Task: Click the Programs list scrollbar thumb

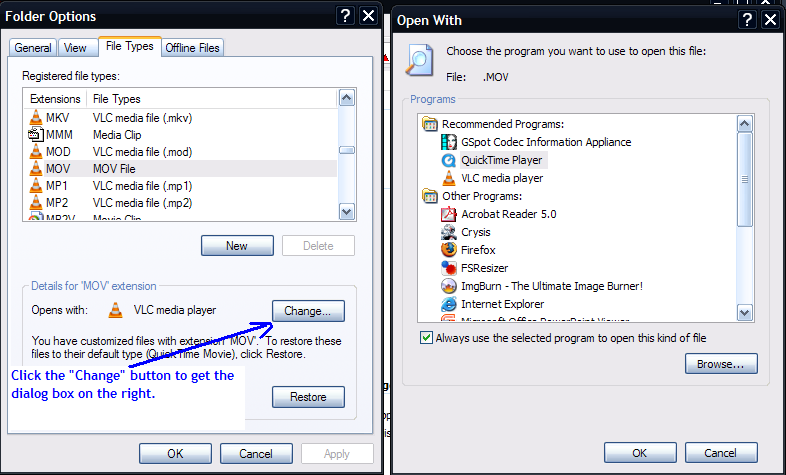Action: (745, 179)
